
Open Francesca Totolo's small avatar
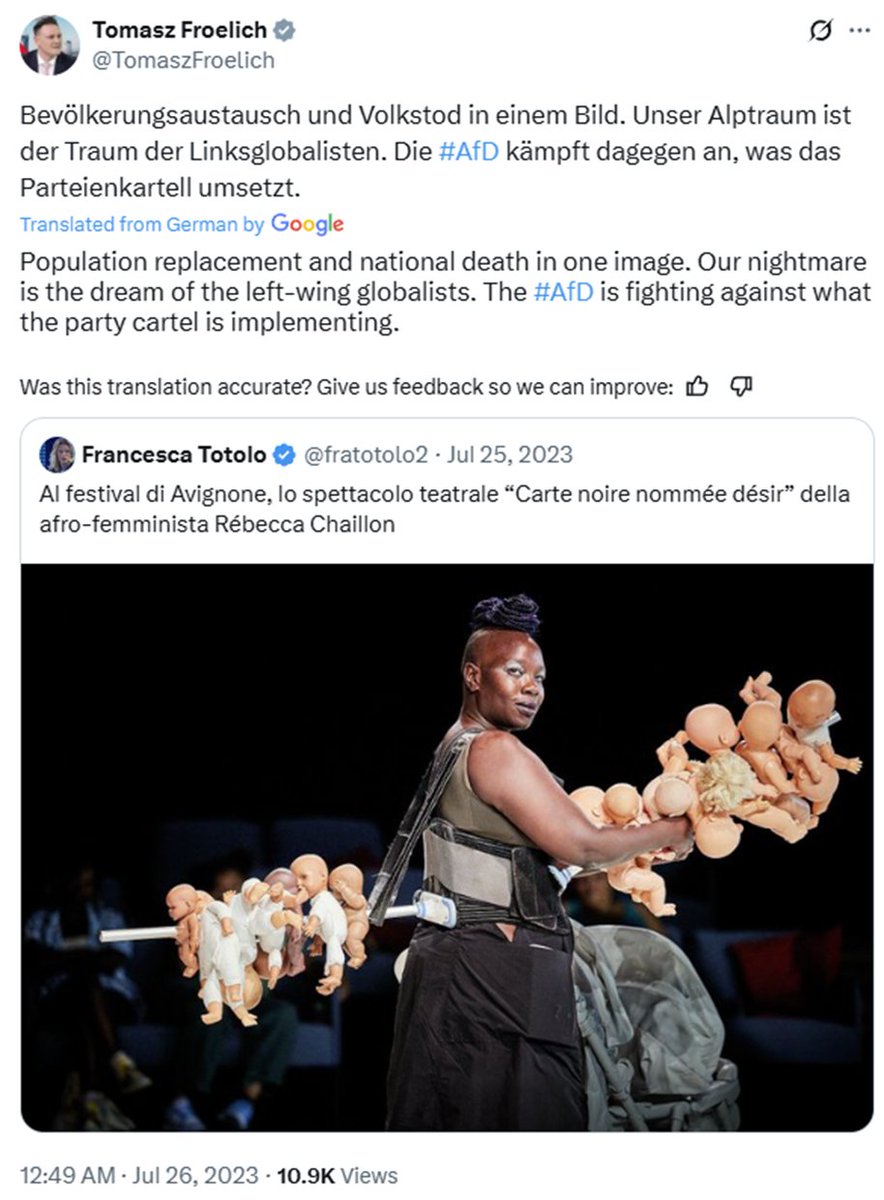tap(57, 455)
